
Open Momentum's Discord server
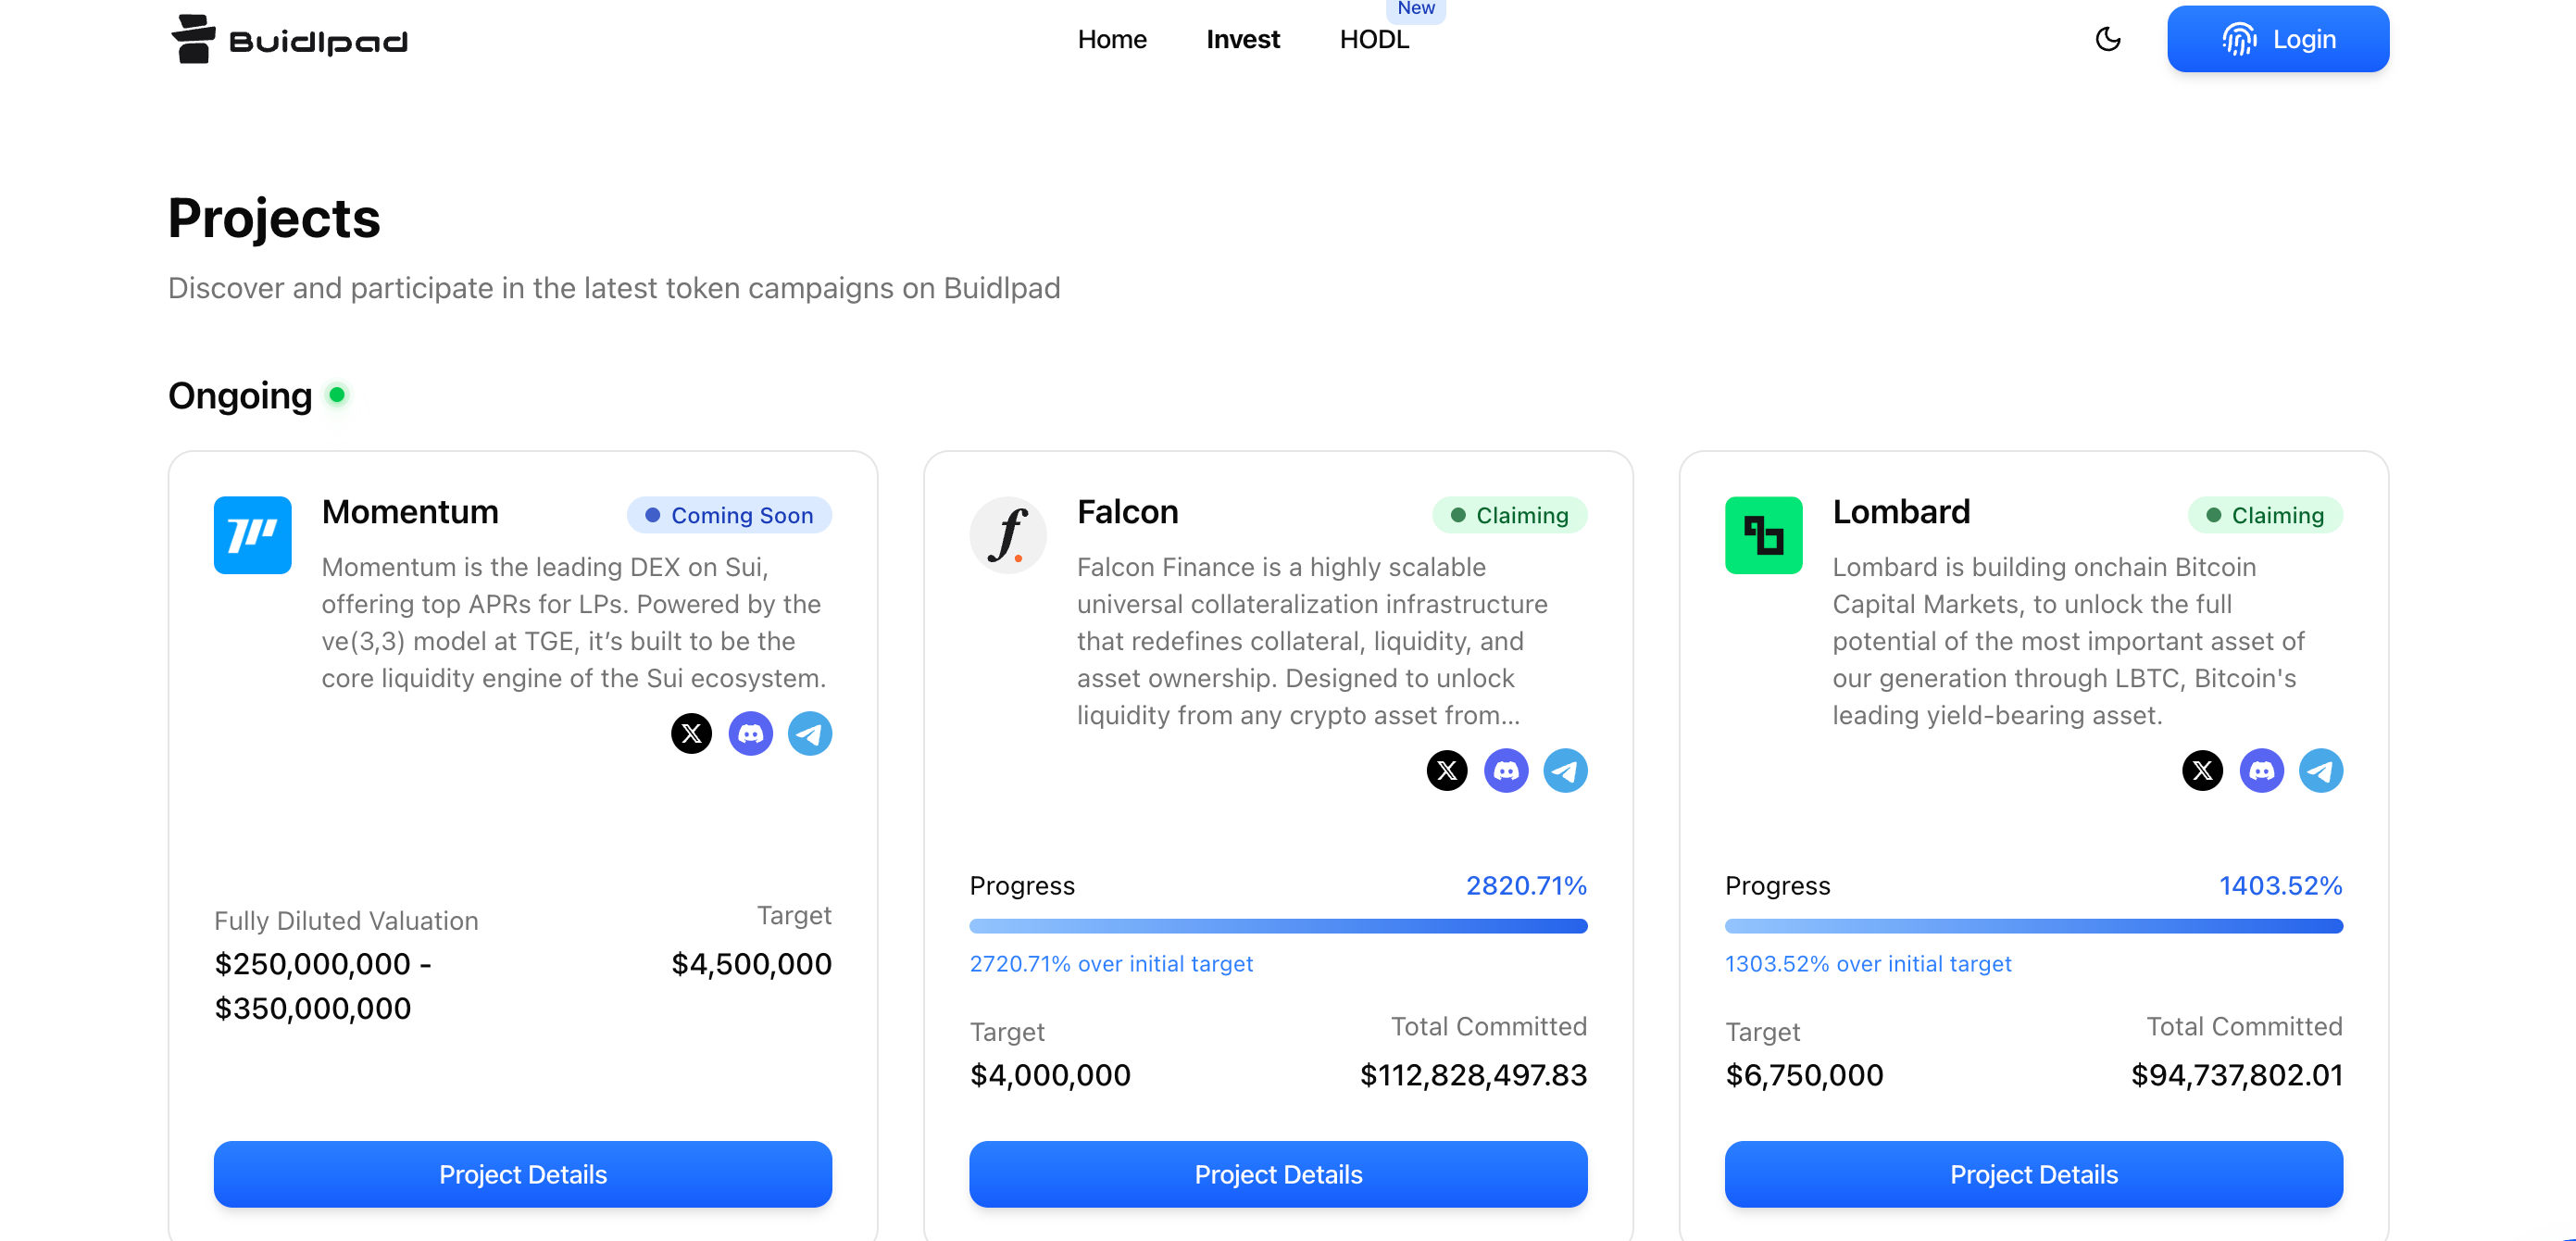[750, 733]
